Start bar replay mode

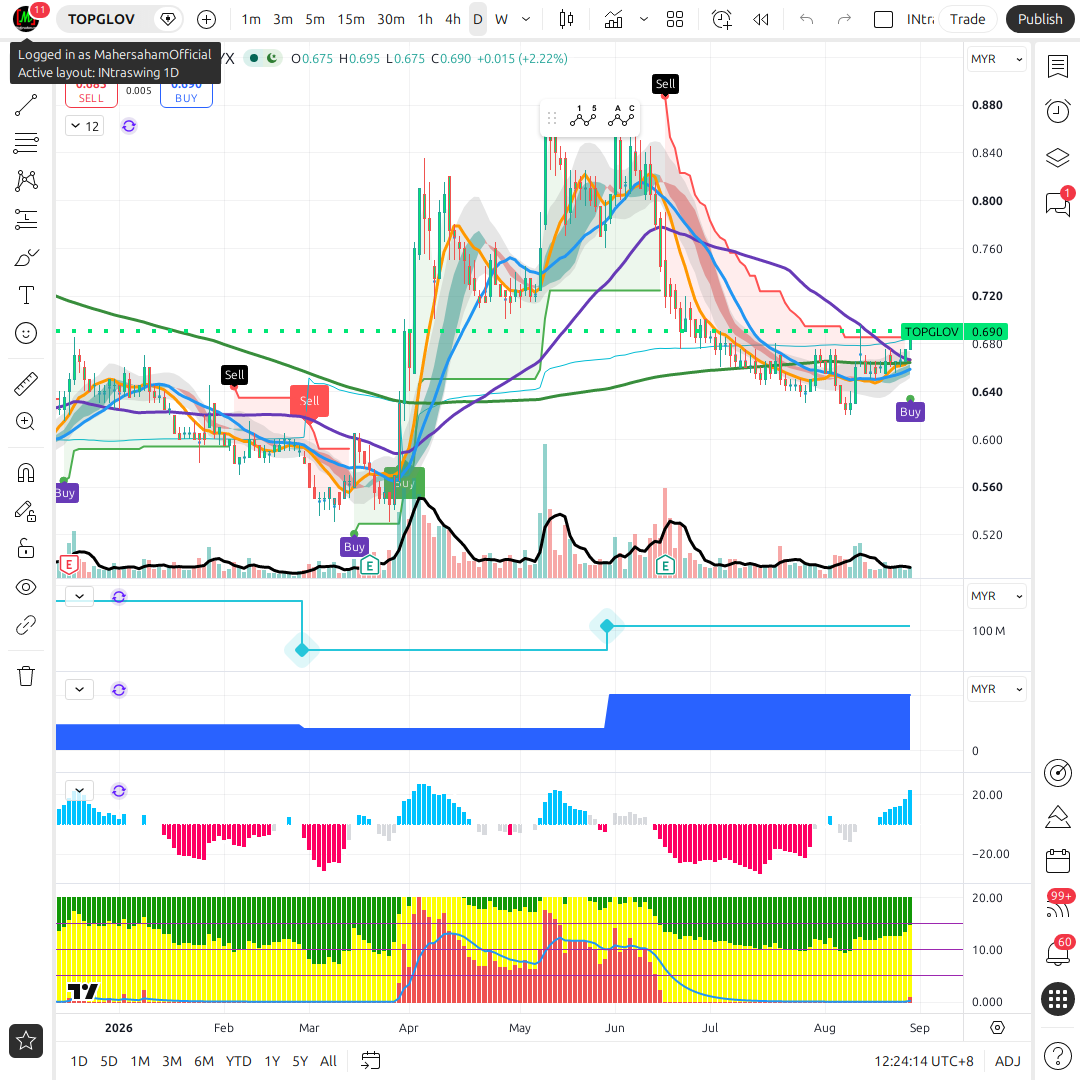tap(760, 19)
